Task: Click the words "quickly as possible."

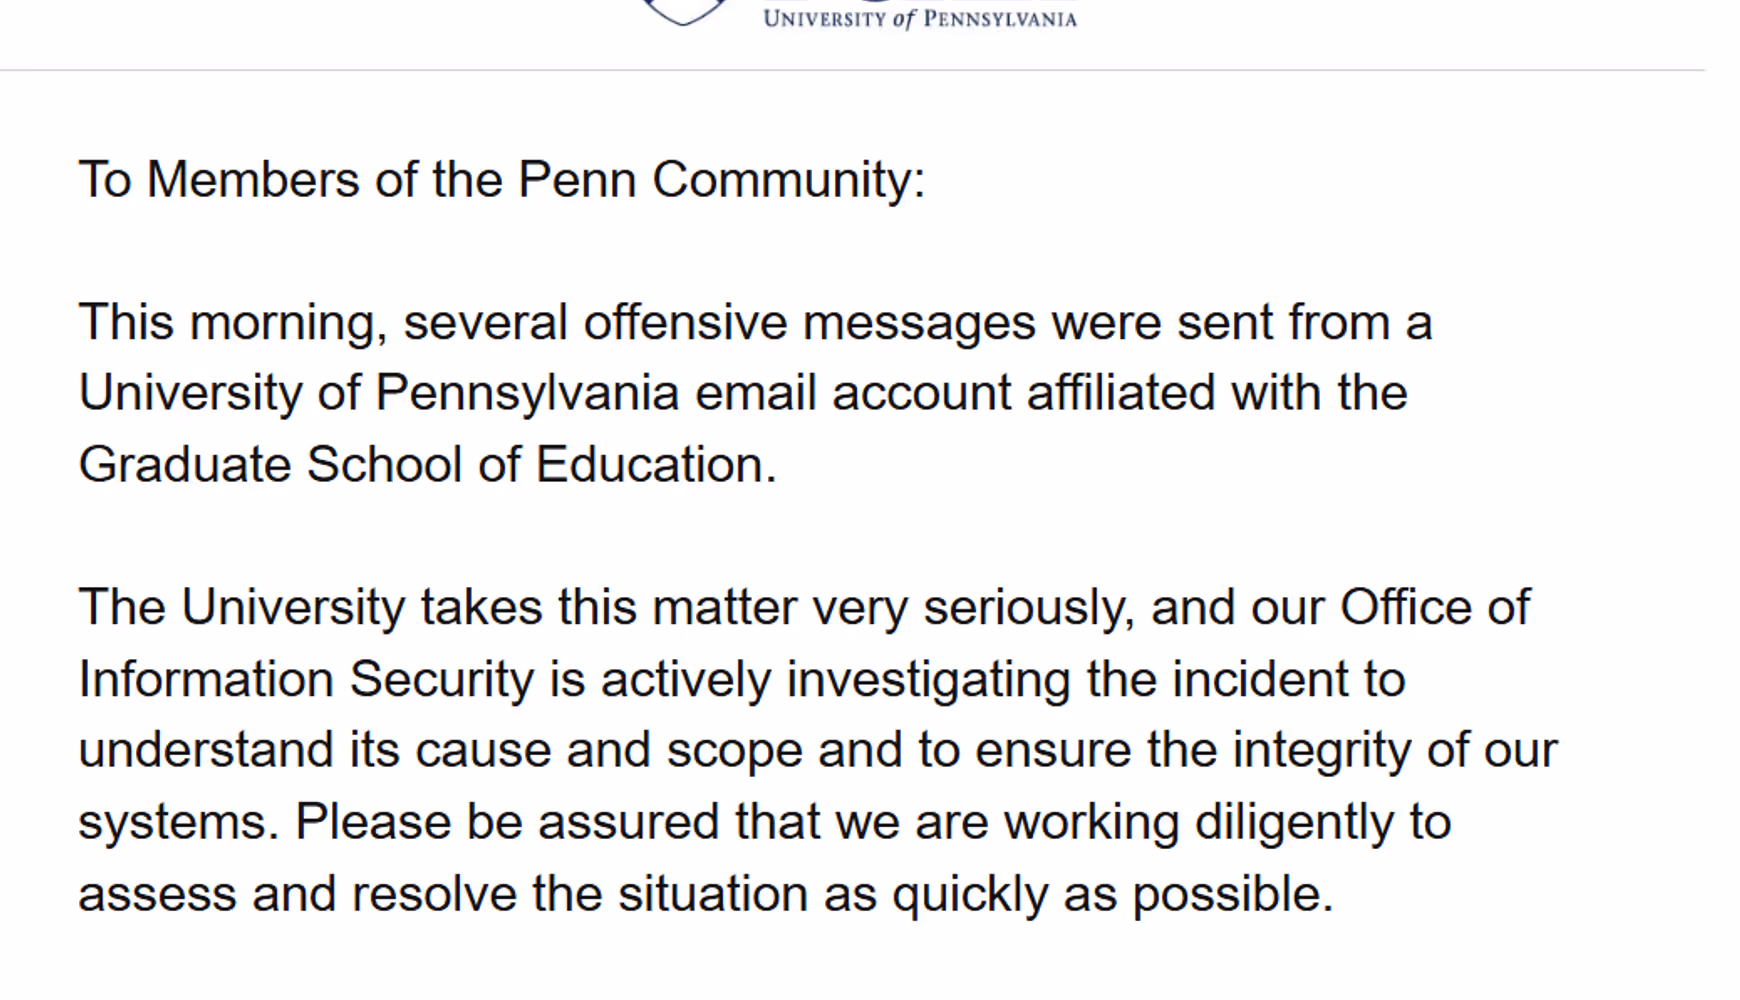Action: (1112, 894)
